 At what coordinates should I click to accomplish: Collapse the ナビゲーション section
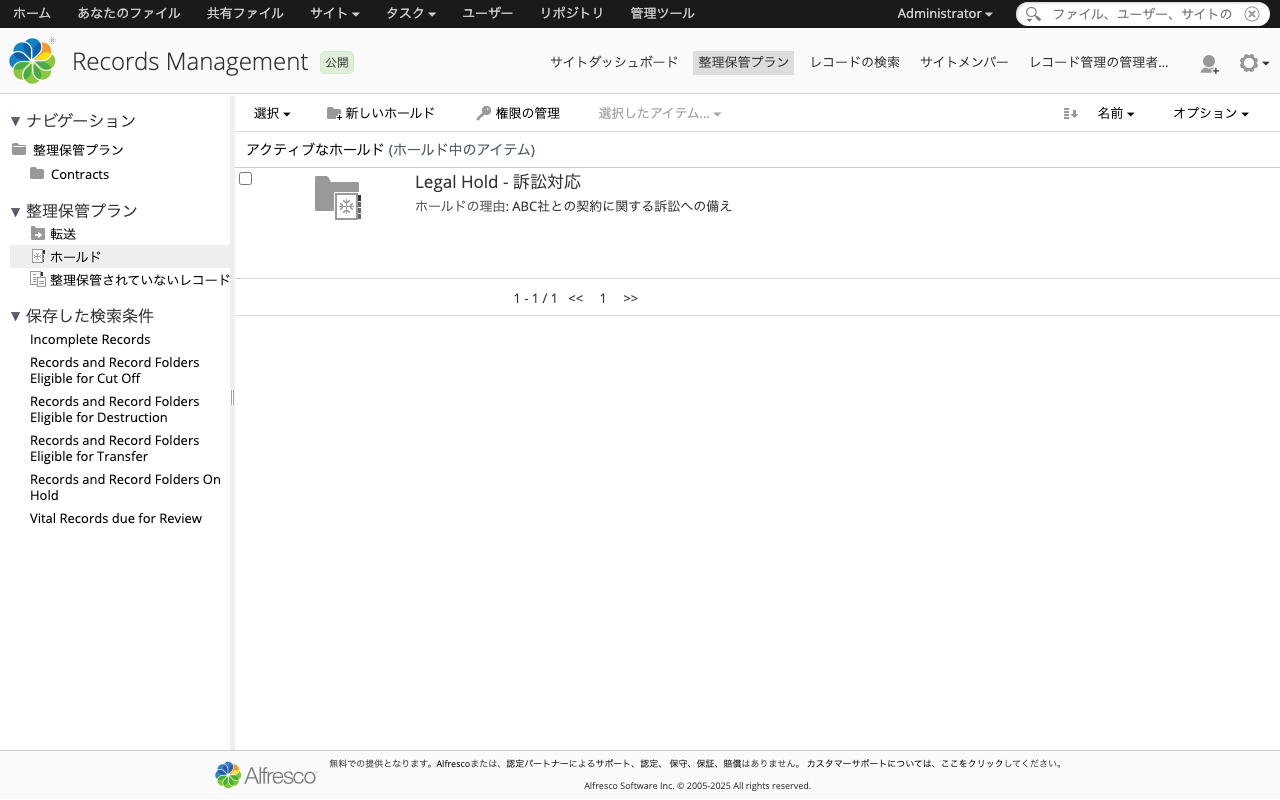73,121
